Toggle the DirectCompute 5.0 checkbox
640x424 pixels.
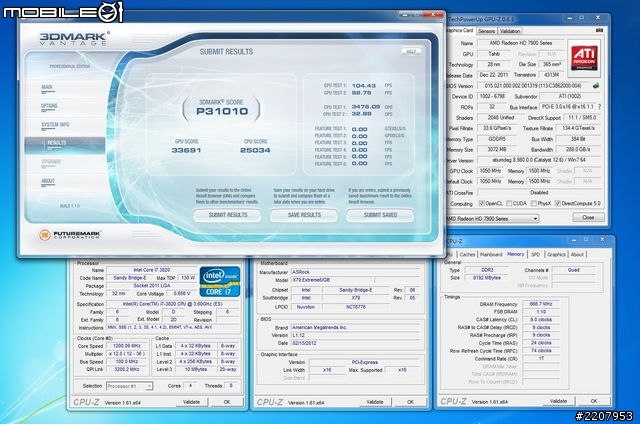(558, 203)
